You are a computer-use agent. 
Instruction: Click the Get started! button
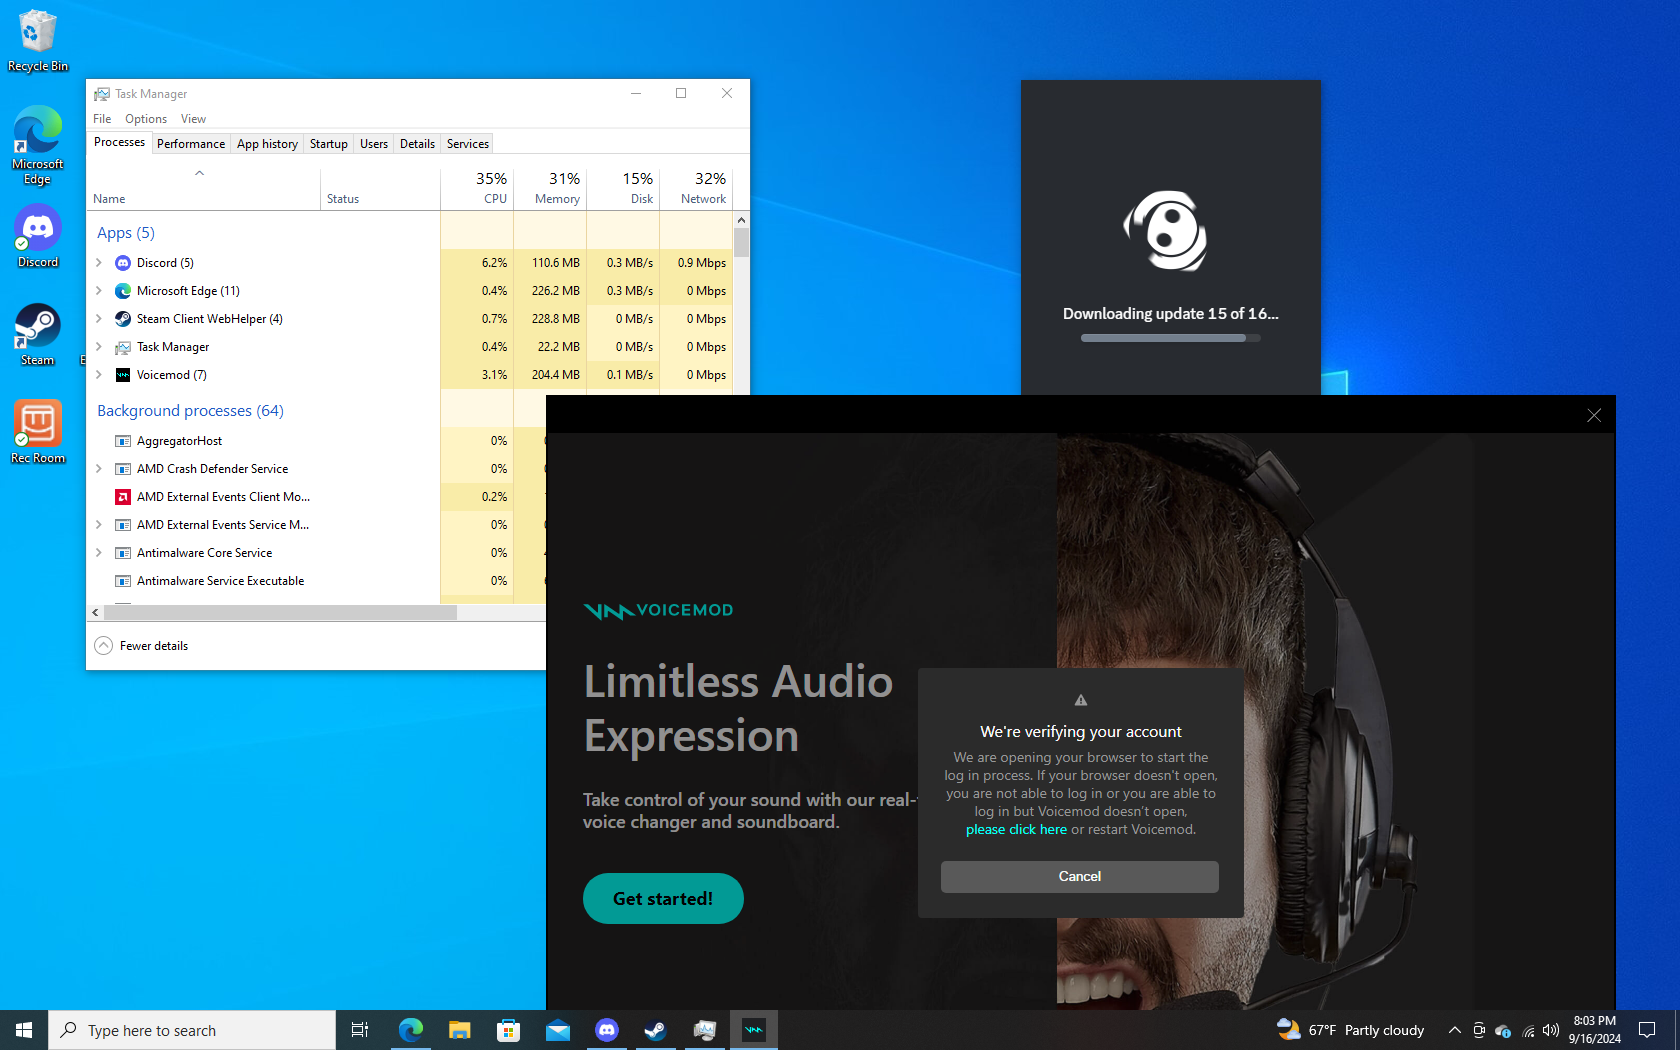coord(663,898)
